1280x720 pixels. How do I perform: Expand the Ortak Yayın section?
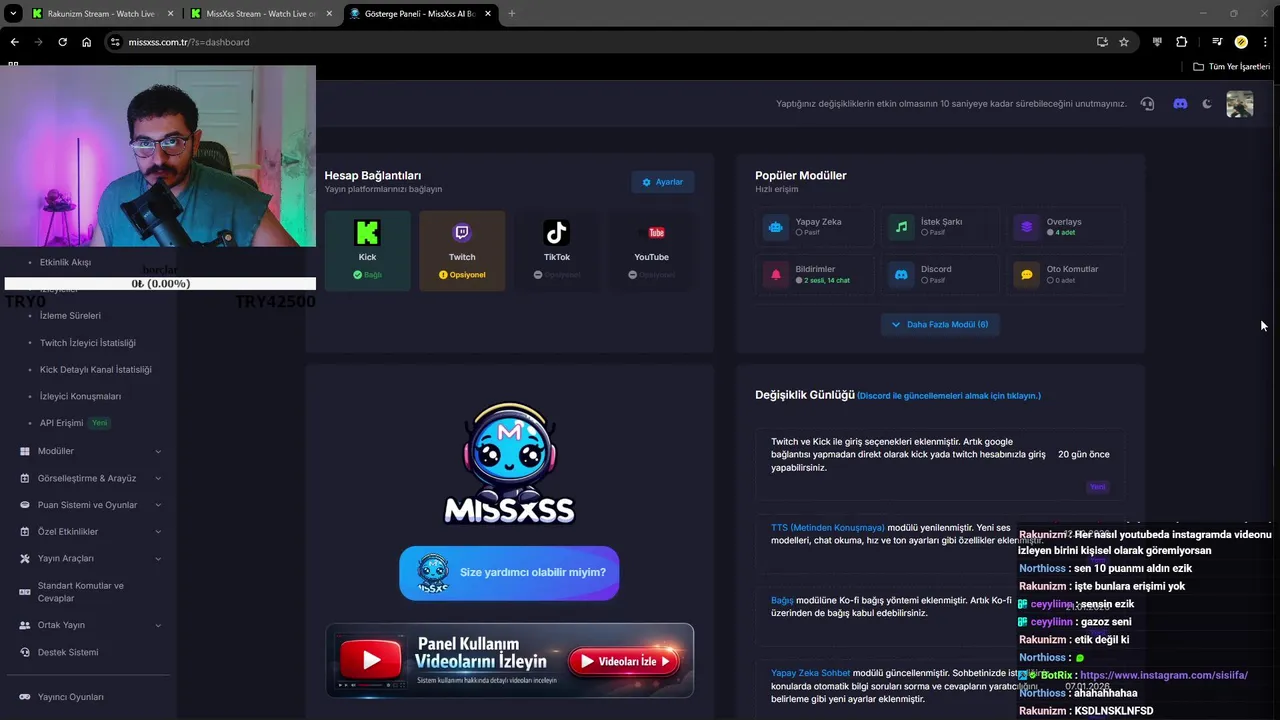pyautogui.click(x=90, y=625)
